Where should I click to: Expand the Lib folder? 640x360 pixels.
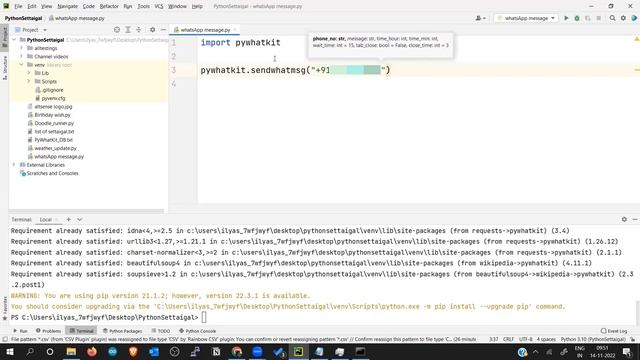(x=29, y=73)
